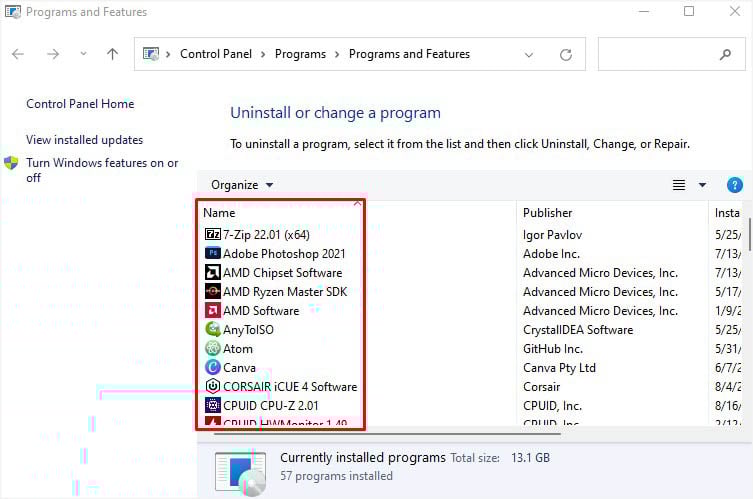
Task: Open the recent locations dropdown arrow
Action: 83,54
